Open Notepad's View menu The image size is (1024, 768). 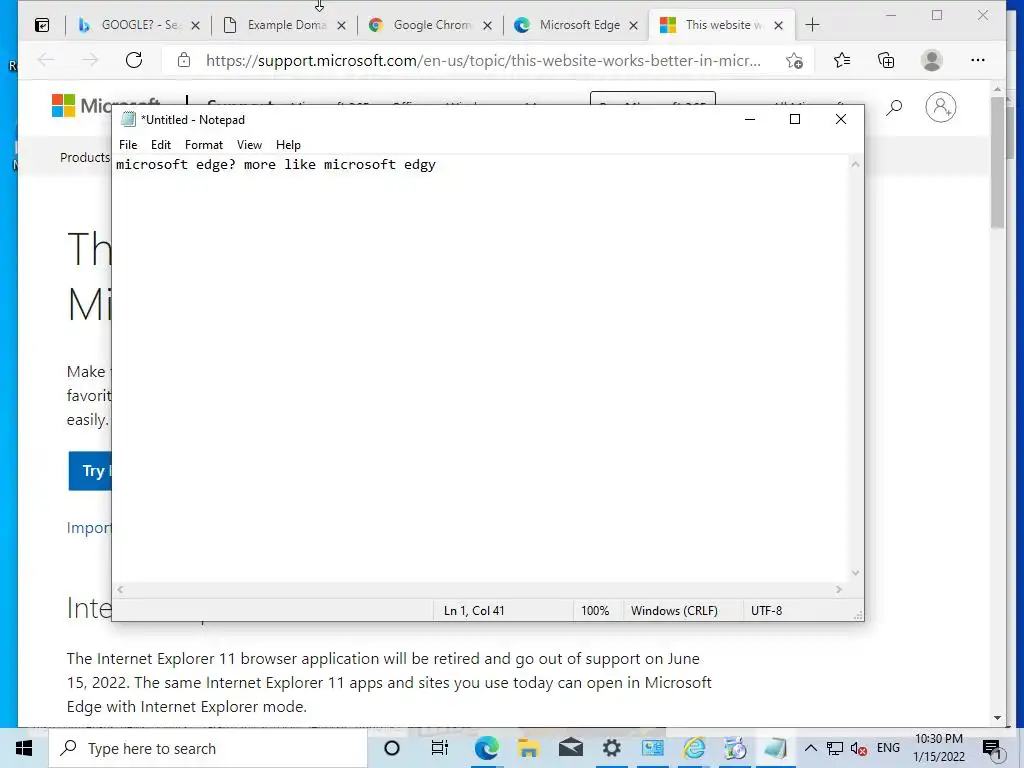click(x=249, y=145)
